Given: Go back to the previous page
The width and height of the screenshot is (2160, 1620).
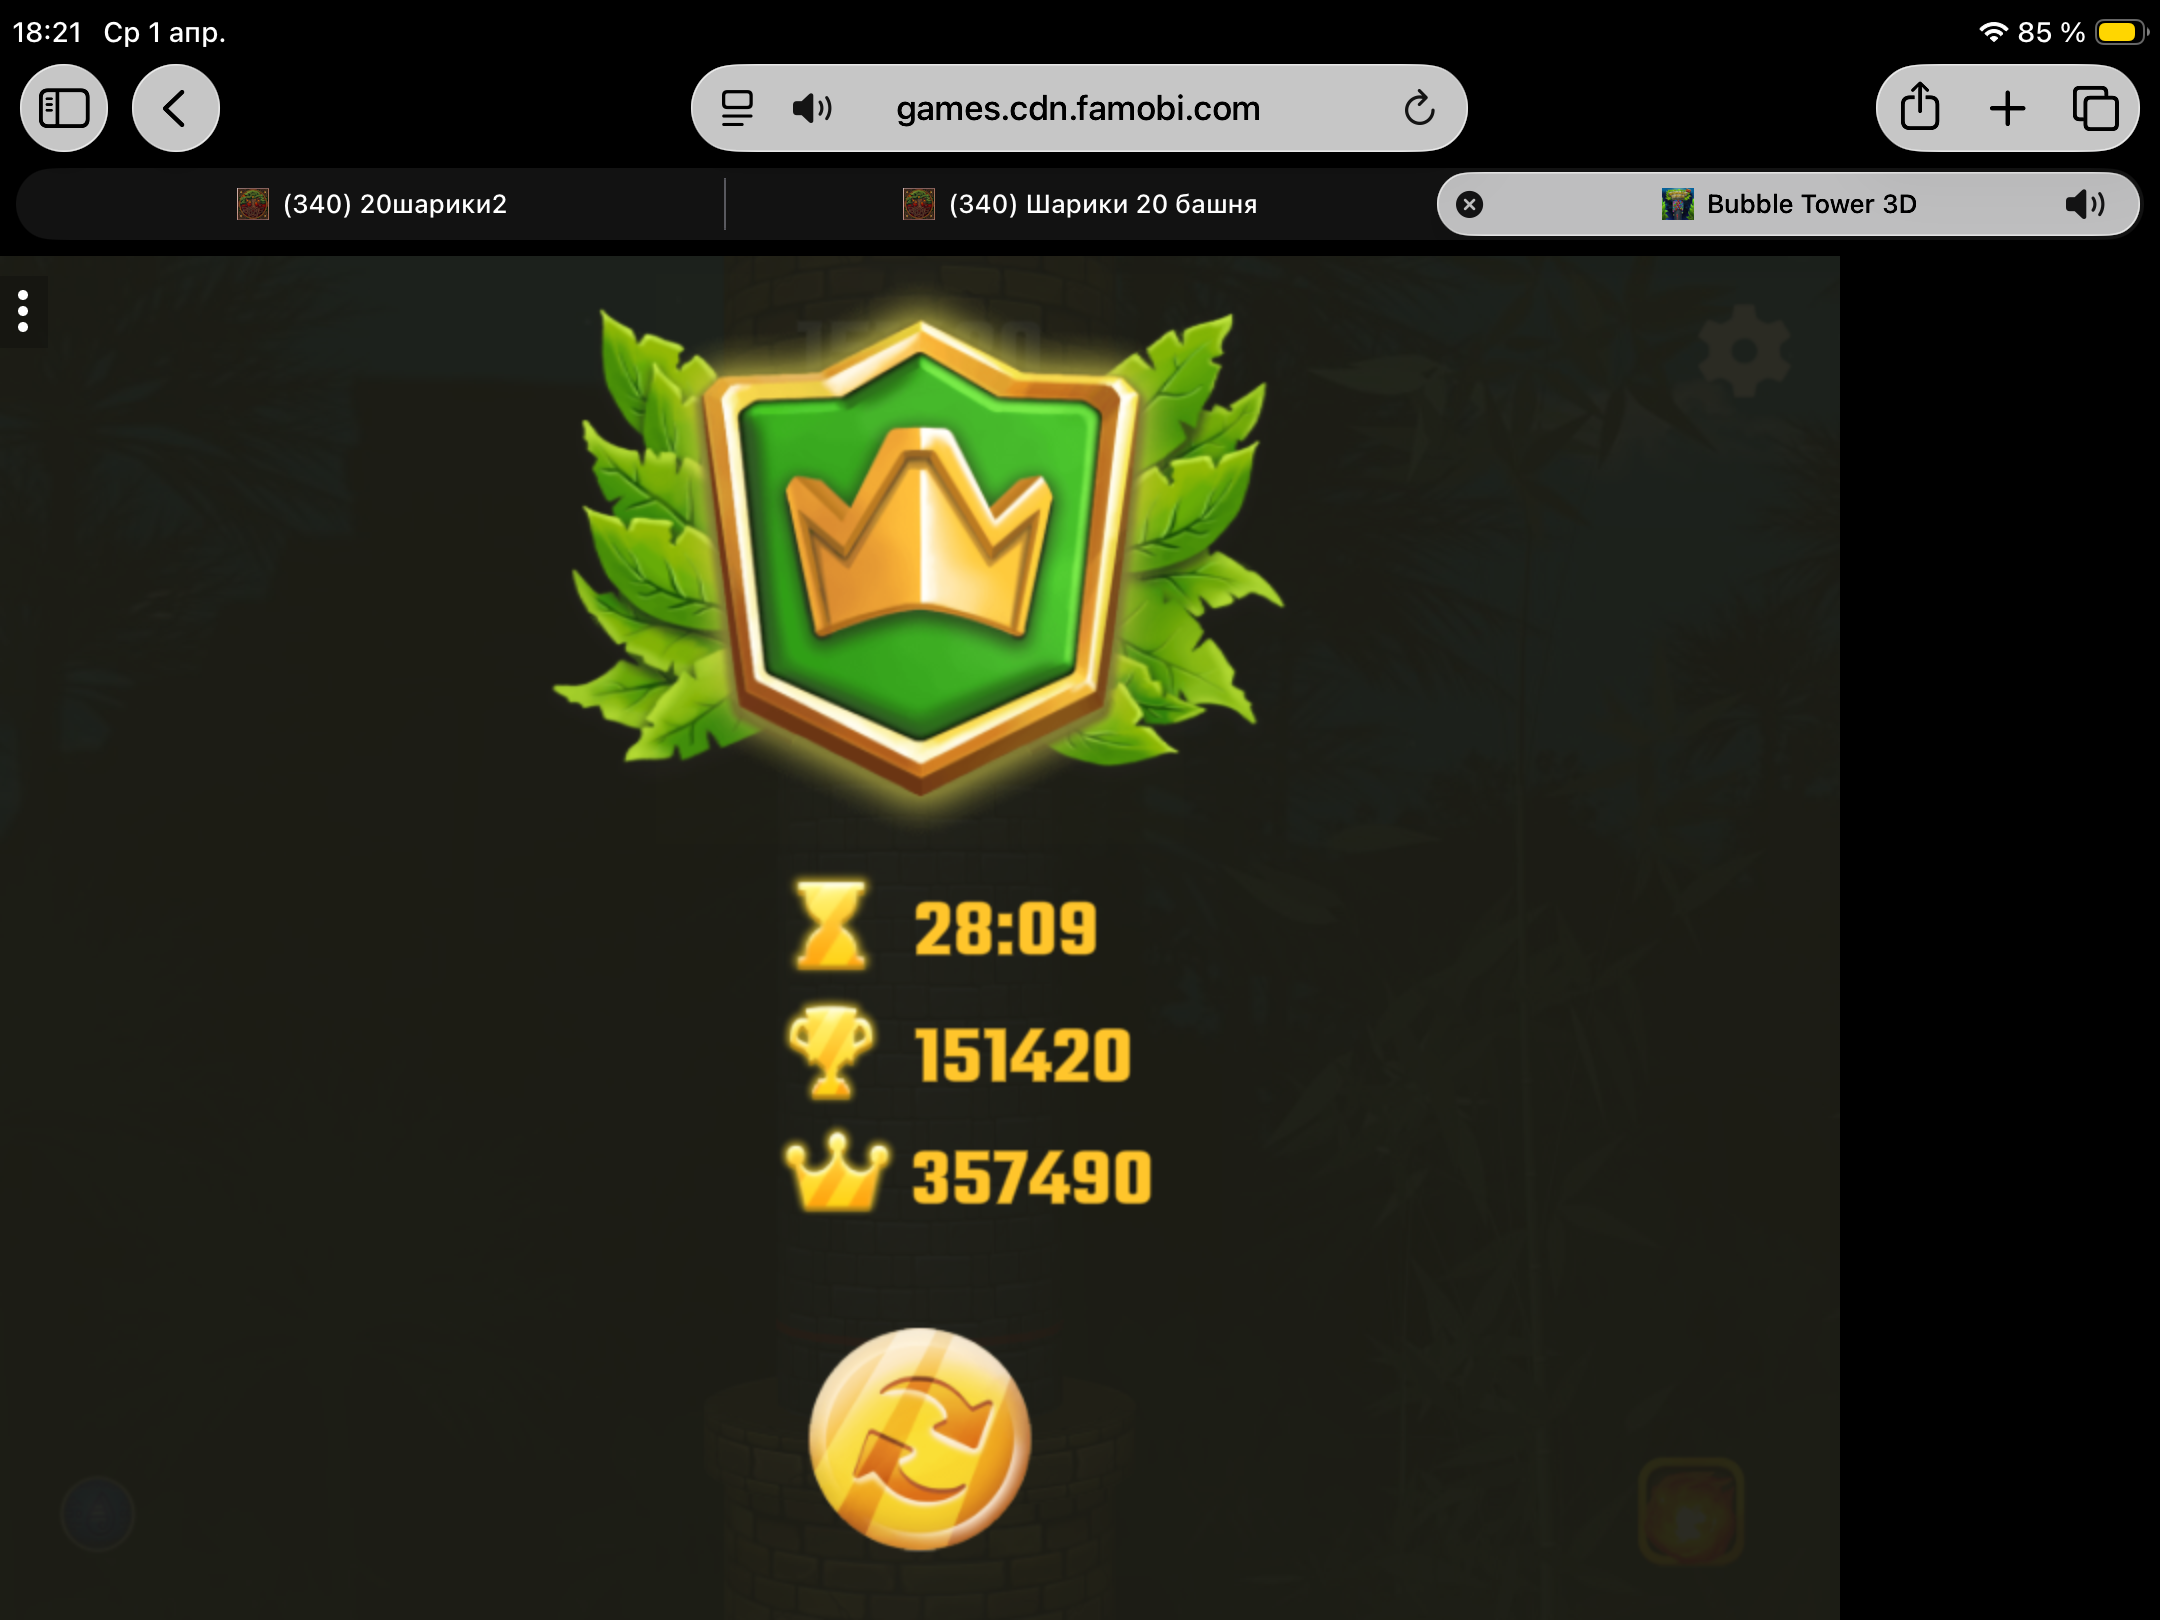Looking at the screenshot, I should point(176,108).
